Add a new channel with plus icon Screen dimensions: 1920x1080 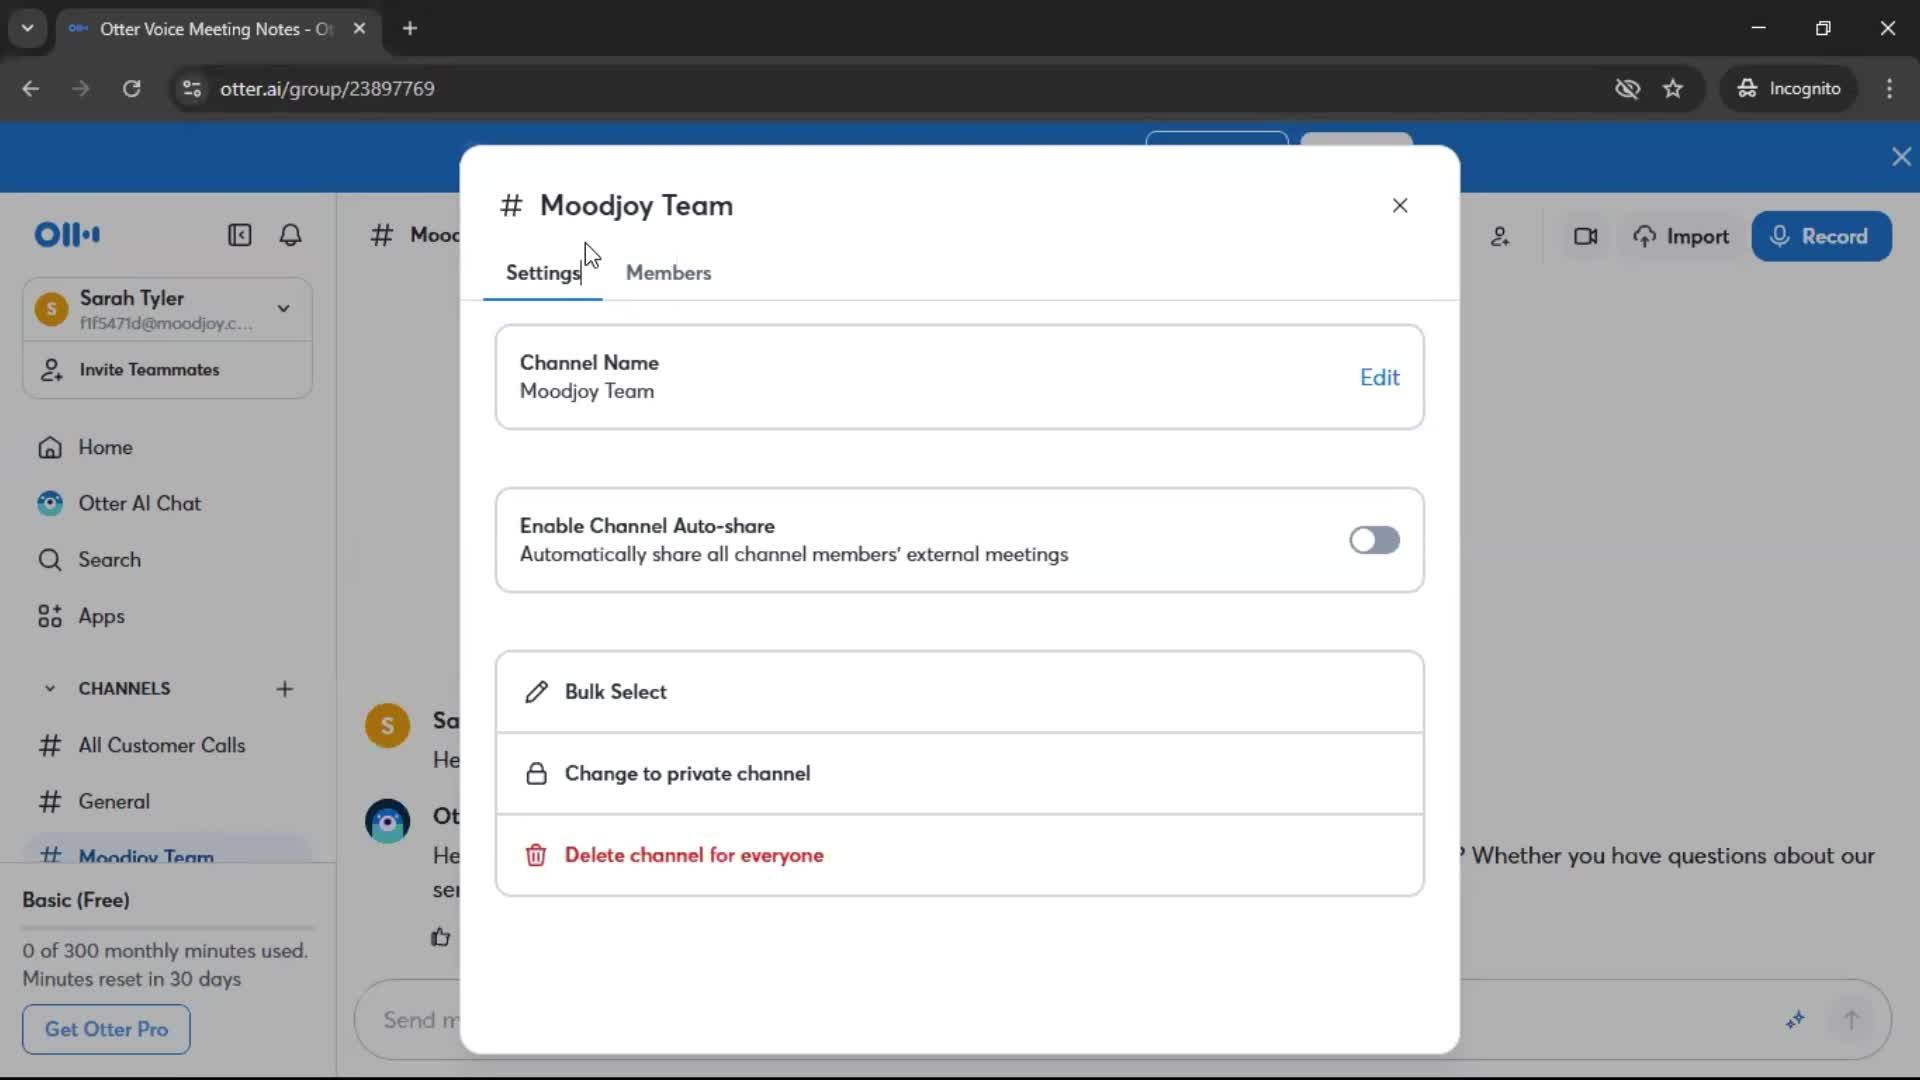click(284, 689)
